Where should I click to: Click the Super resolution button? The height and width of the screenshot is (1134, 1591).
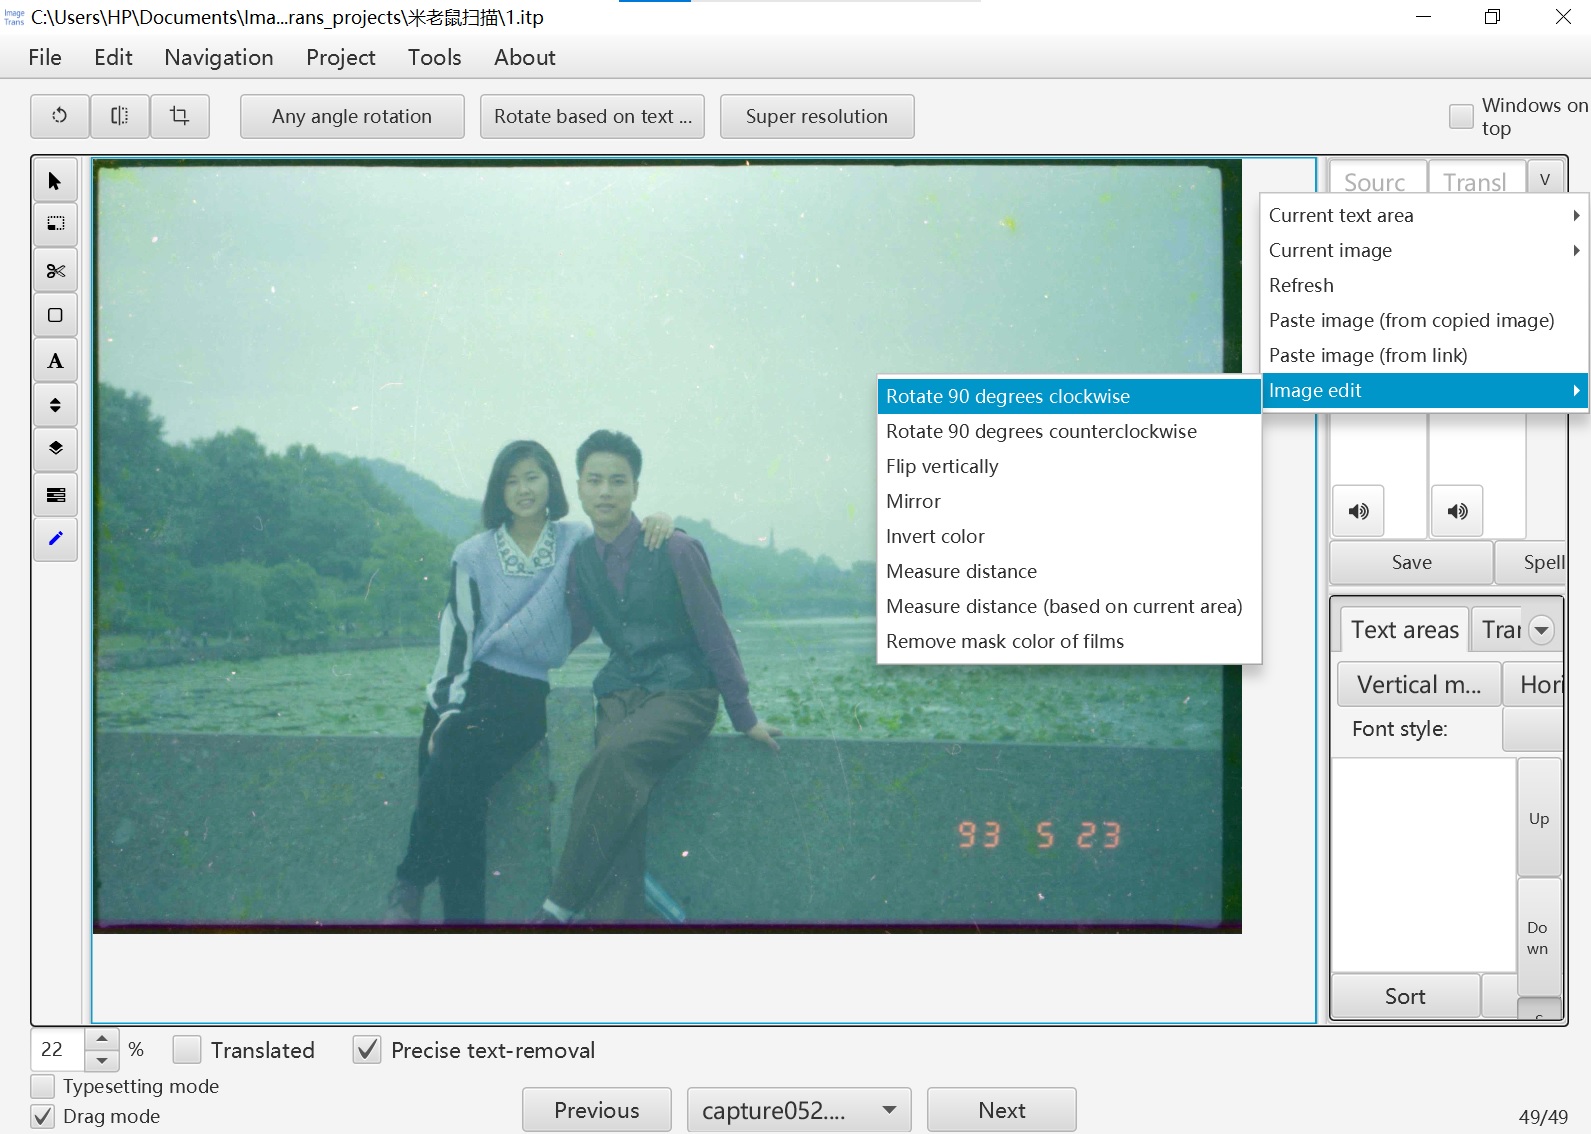(x=816, y=116)
